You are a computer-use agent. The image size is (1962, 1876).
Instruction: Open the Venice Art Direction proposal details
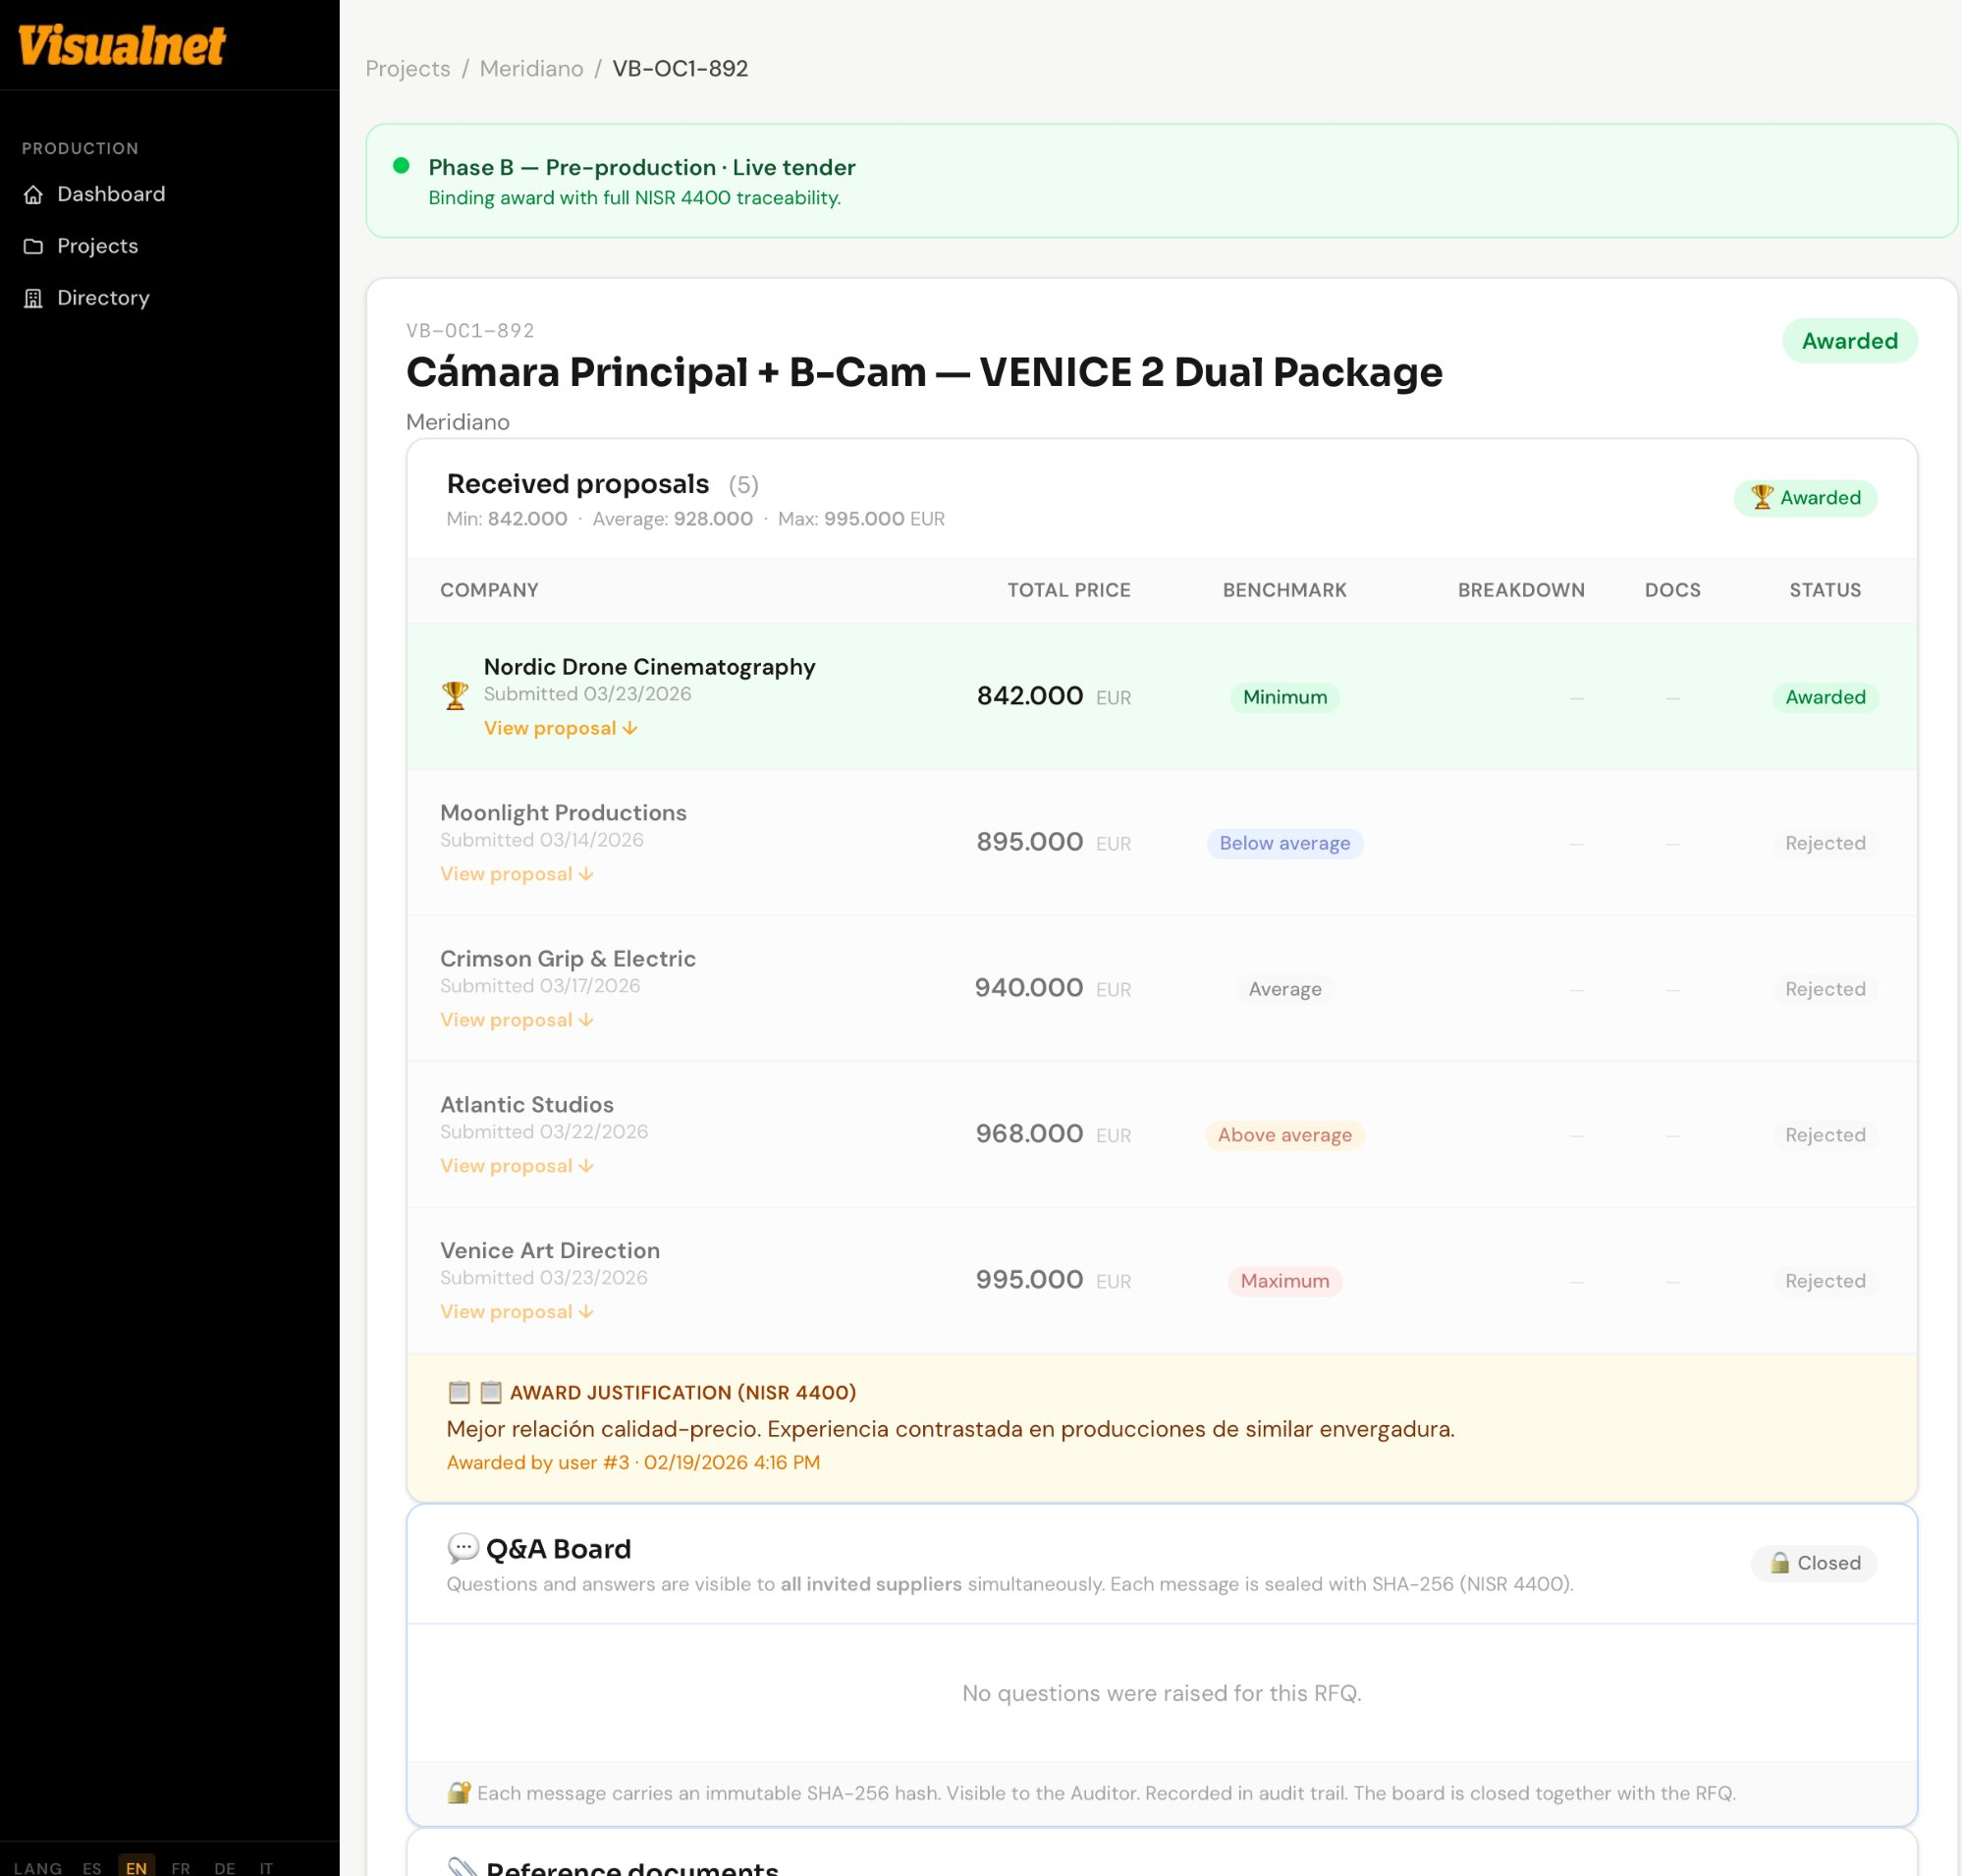click(516, 1311)
